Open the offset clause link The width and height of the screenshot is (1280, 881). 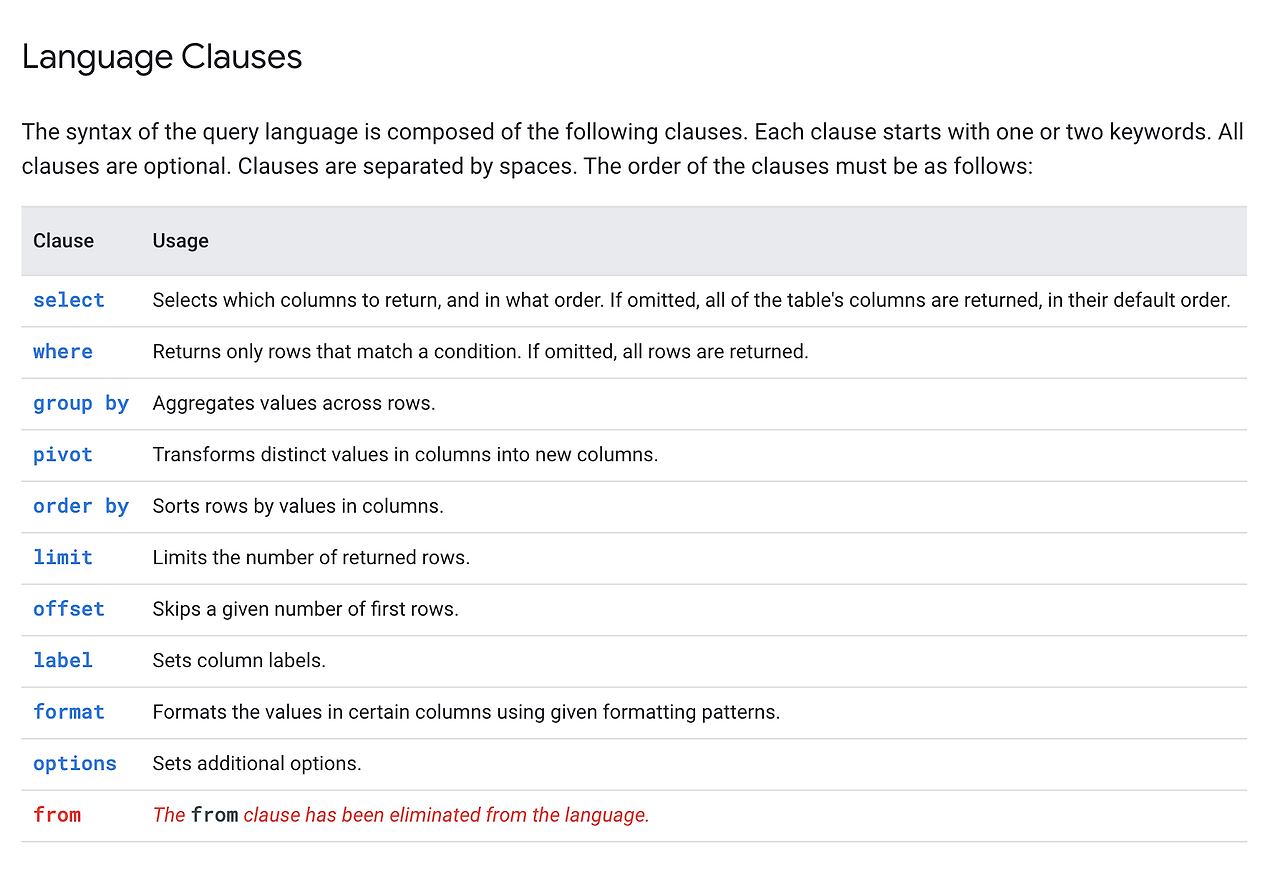(x=68, y=609)
